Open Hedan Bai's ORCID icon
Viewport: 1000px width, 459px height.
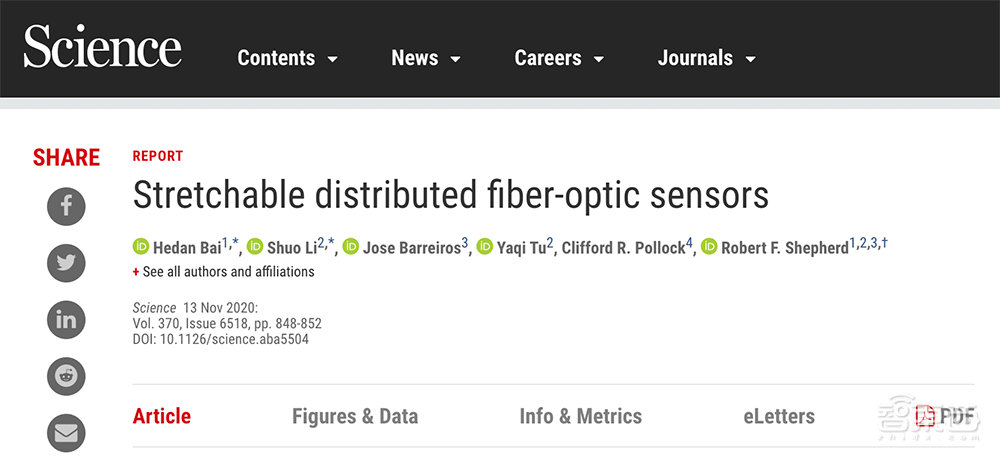click(x=141, y=247)
